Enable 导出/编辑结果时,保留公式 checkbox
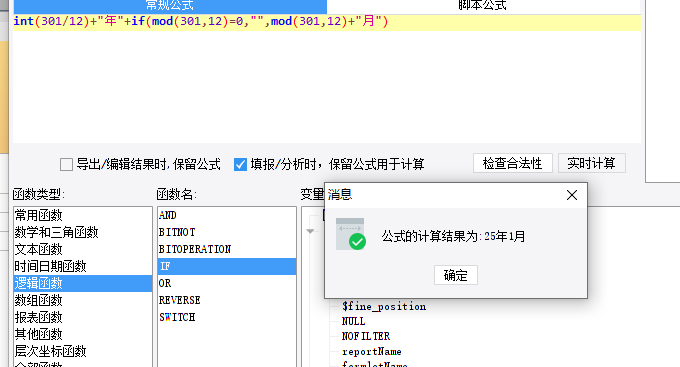 click(x=66, y=164)
